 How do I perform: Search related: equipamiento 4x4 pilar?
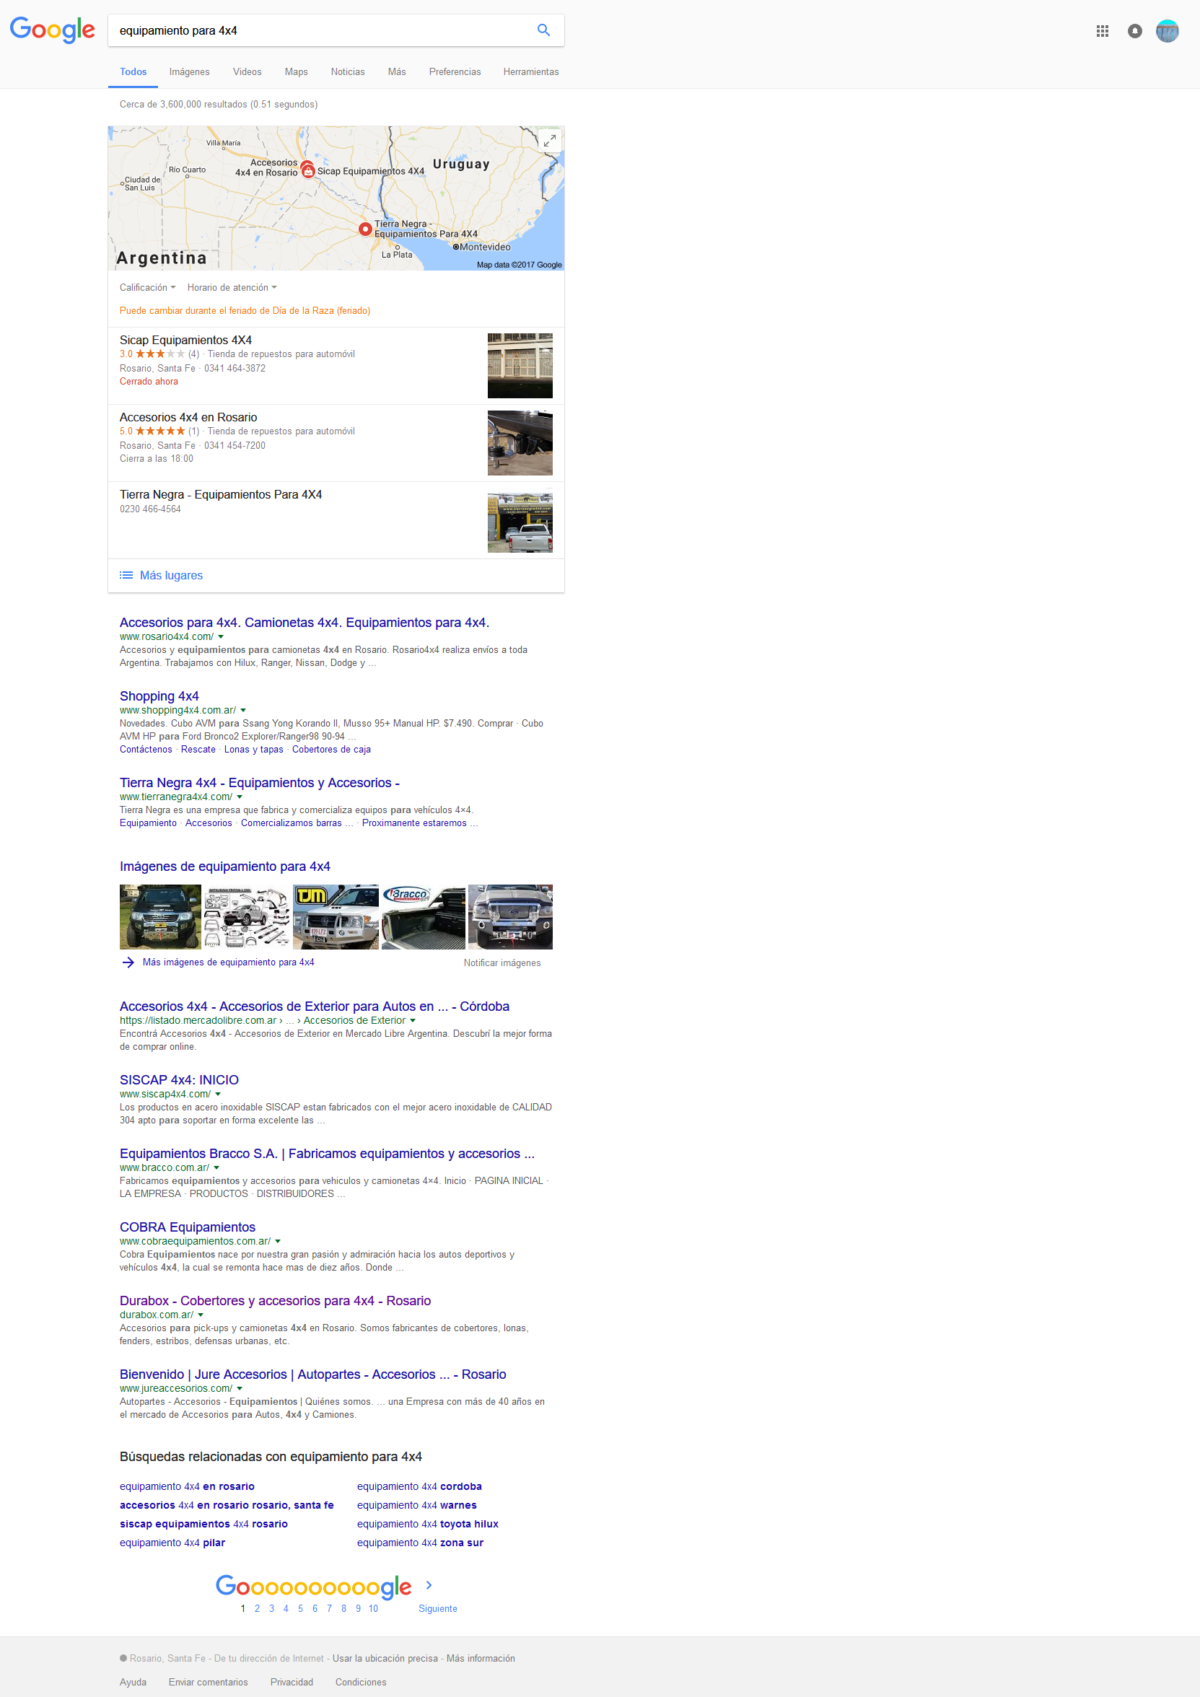[x=172, y=1543]
